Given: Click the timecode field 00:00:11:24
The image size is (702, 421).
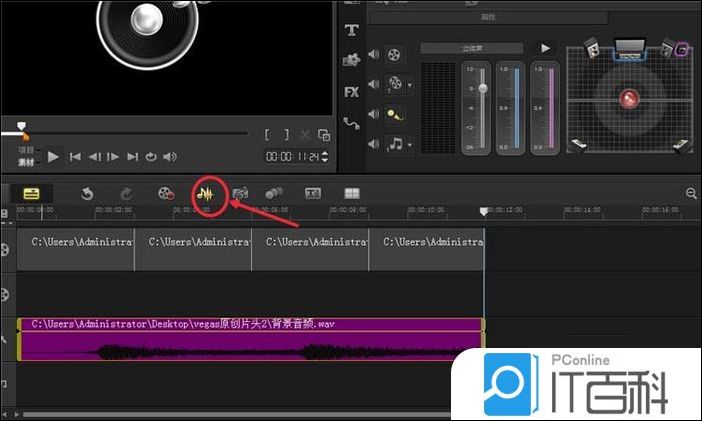Looking at the screenshot, I should (292, 157).
